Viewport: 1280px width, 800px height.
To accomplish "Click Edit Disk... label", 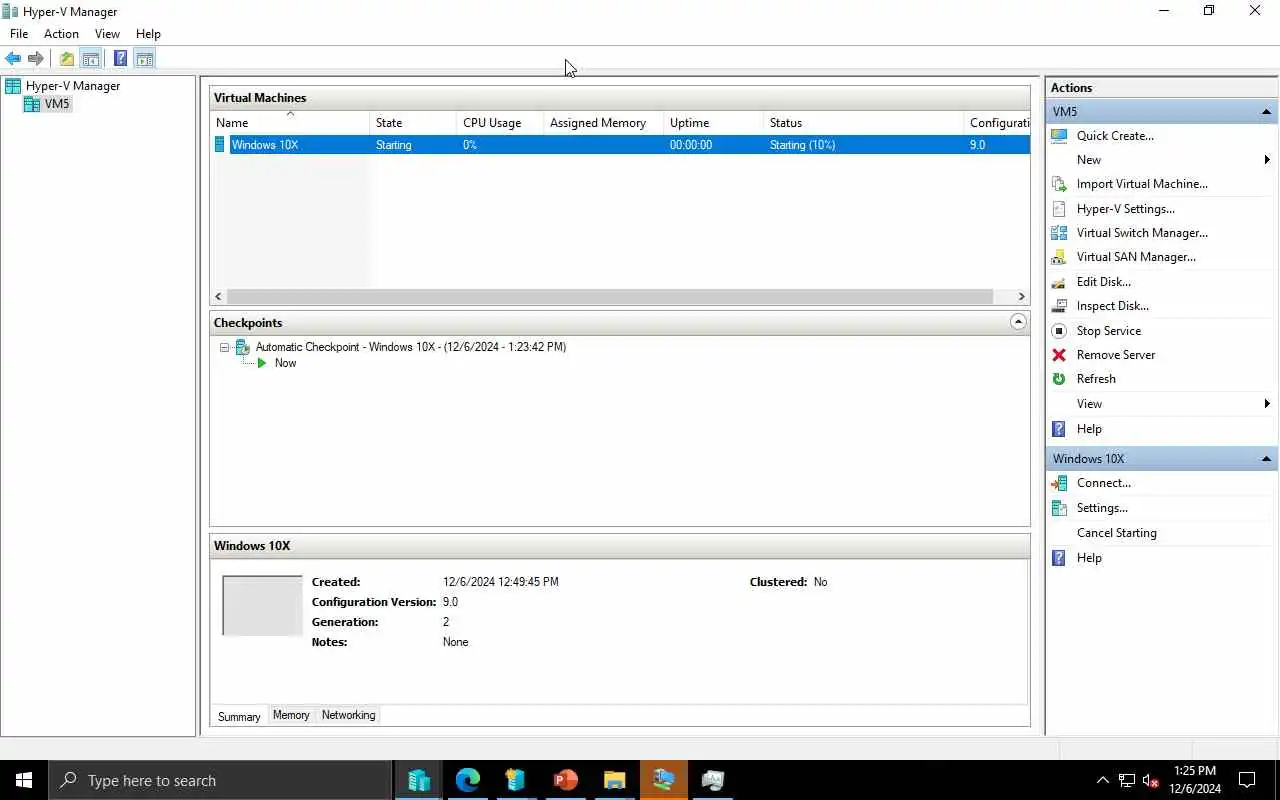I will (1104, 282).
